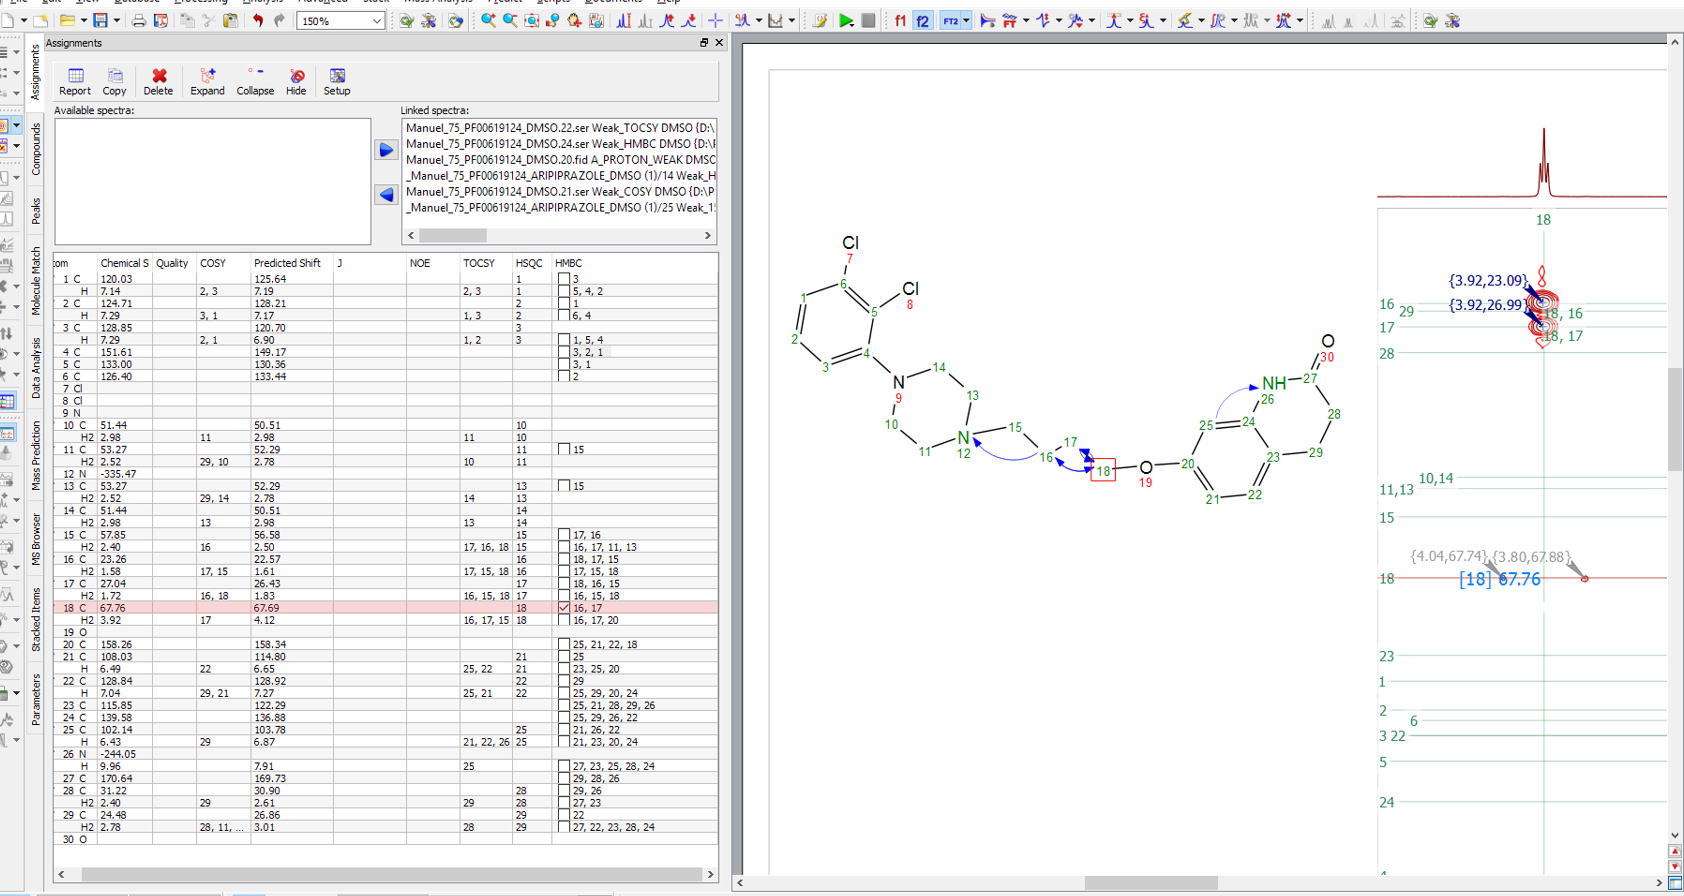This screenshot has width=1684, height=896.
Task: Click the blue right-arrow link spectra button
Action: click(x=386, y=150)
